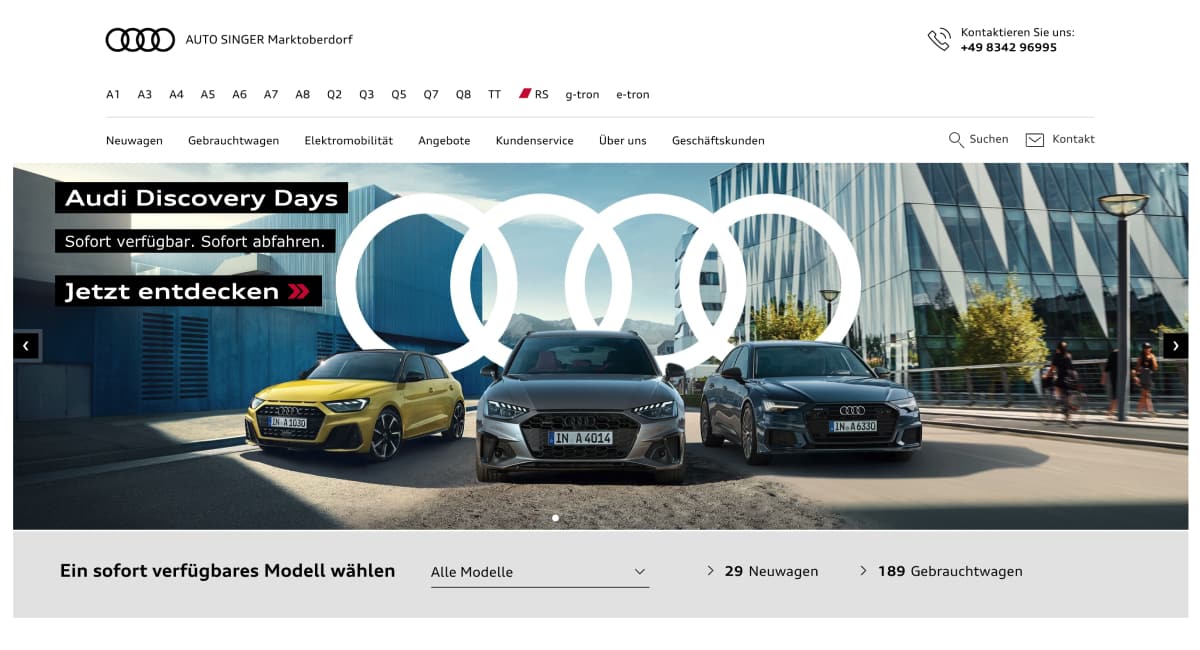Open the Geschäftskunden navigation item
Viewport: 1200px width, 650px height.
(718, 141)
